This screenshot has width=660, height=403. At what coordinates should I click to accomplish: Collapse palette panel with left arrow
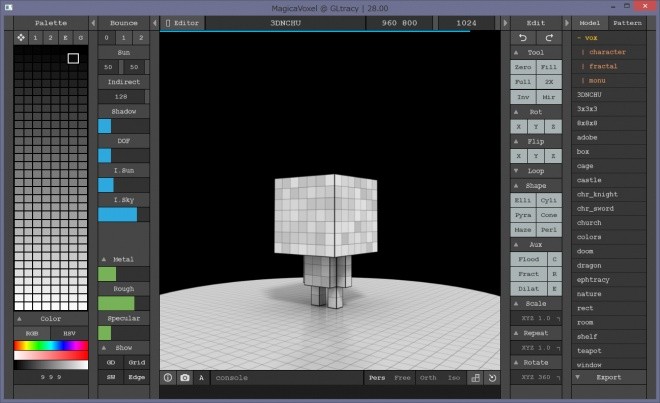point(93,23)
